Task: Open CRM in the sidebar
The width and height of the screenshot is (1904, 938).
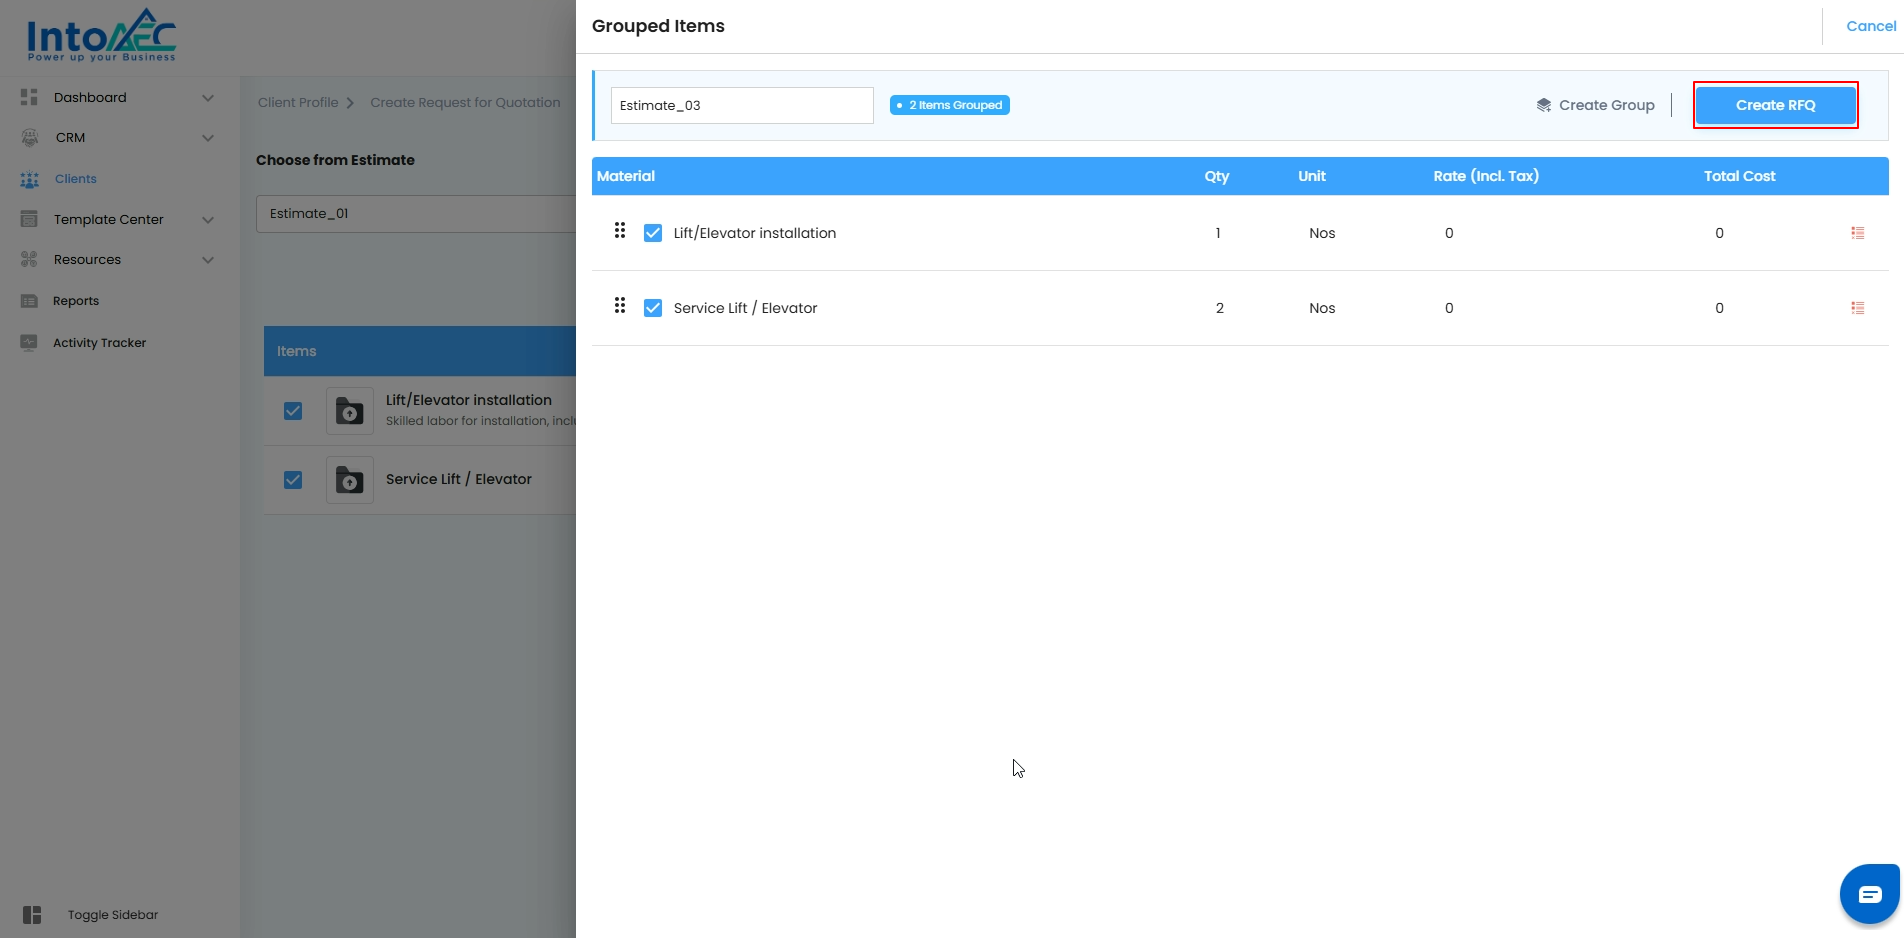Action: (70, 138)
